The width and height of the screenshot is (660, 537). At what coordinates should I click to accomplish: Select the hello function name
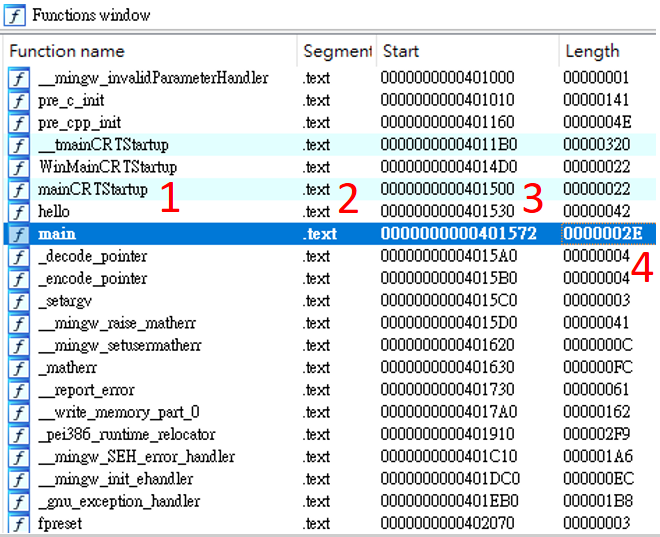pos(54,212)
